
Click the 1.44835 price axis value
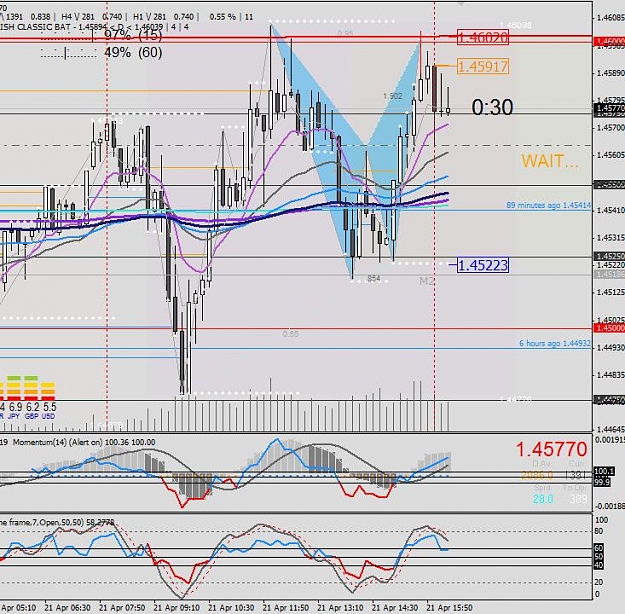tap(611, 375)
